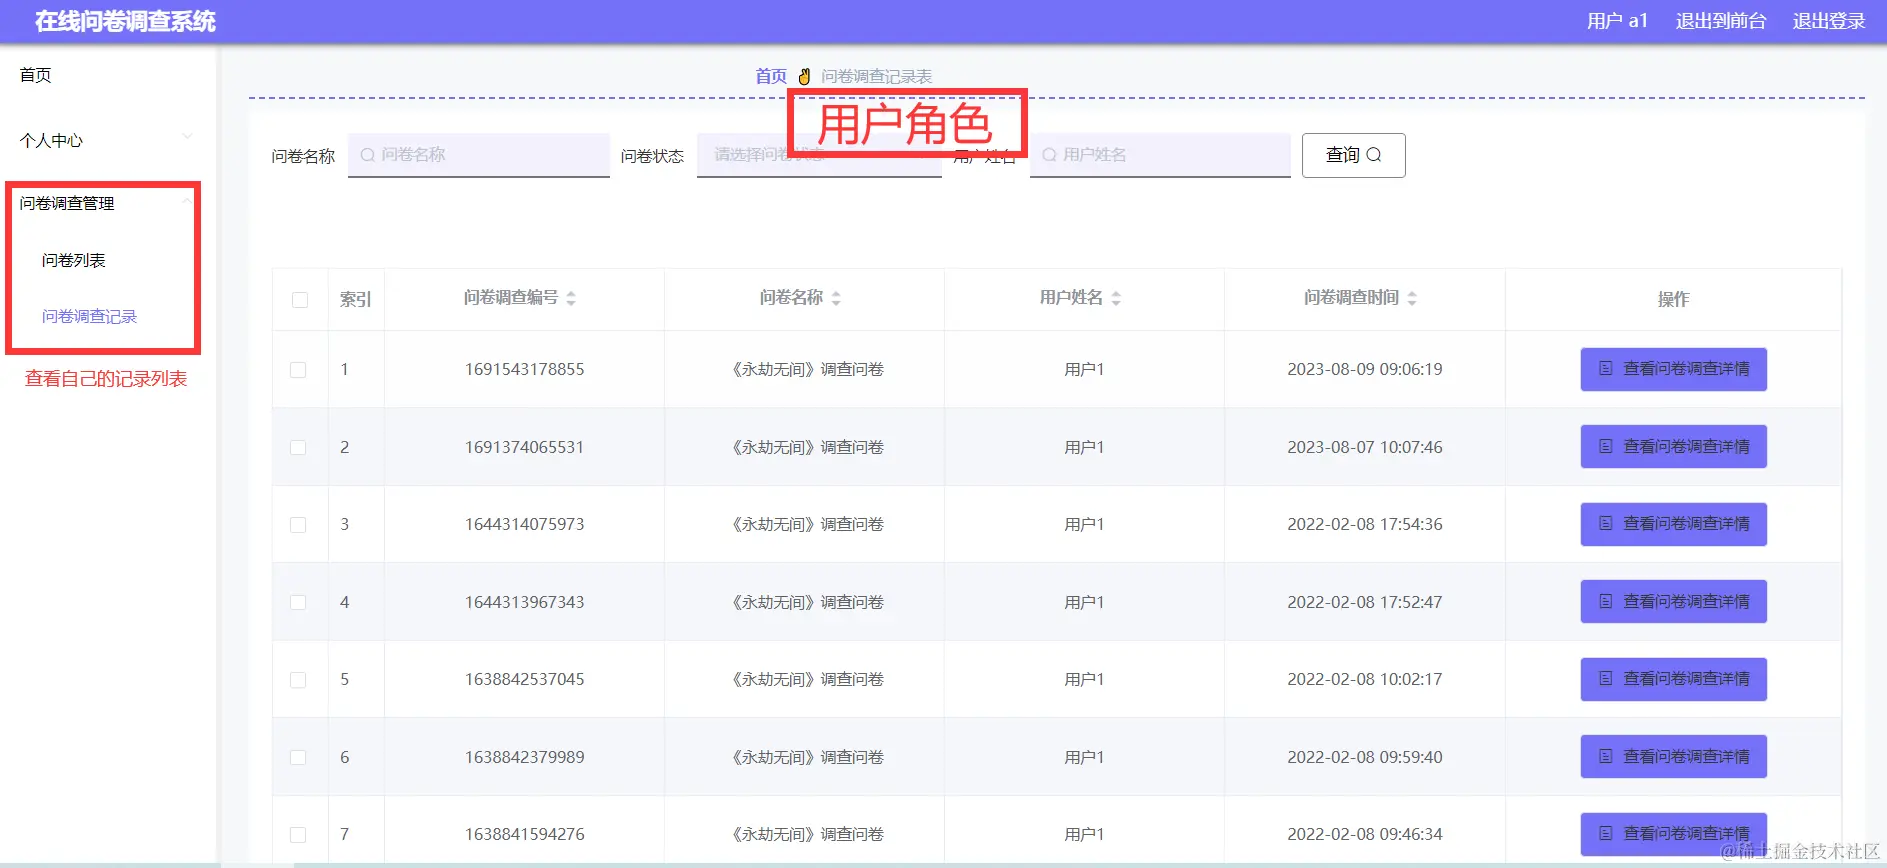Check the box for row 5 (1638842537045)
1887x868 pixels.
(298, 680)
